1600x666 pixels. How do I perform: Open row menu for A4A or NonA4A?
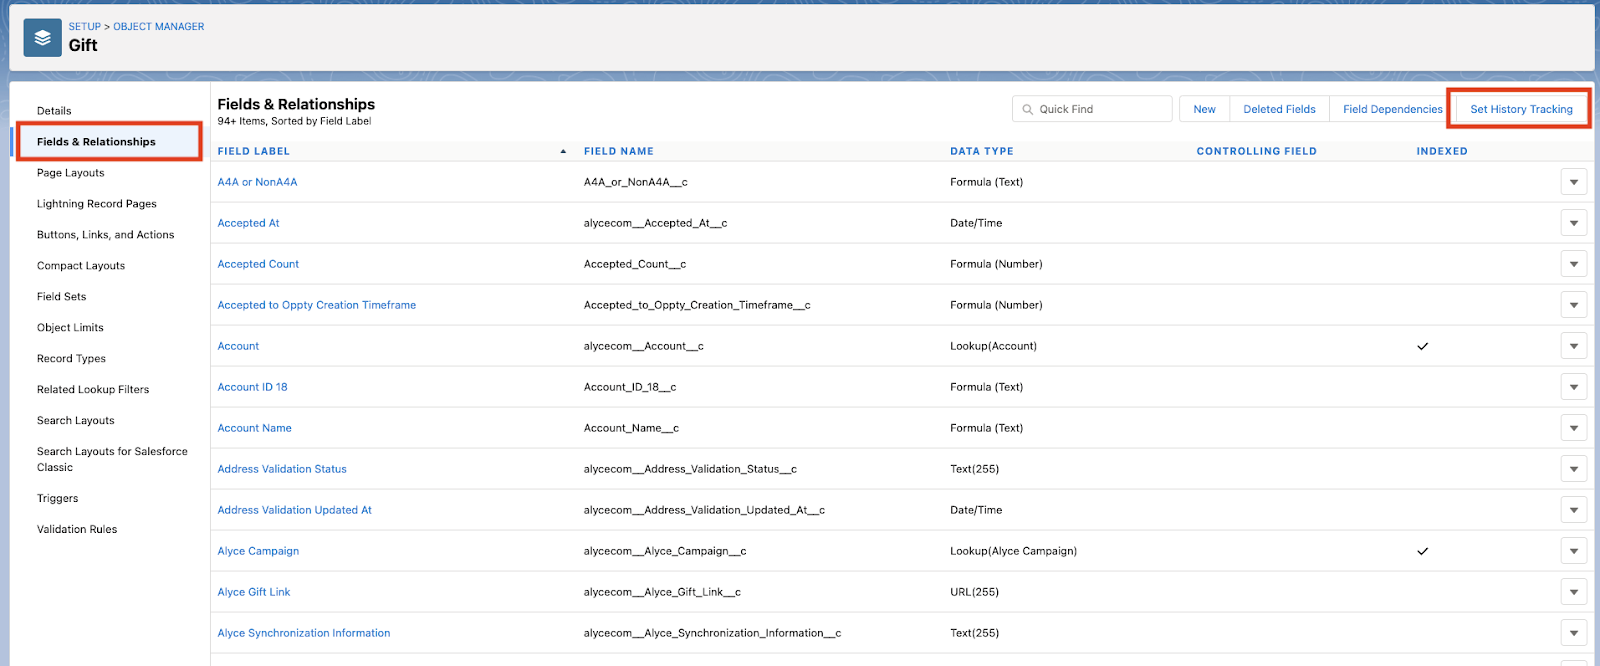coord(1573,182)
